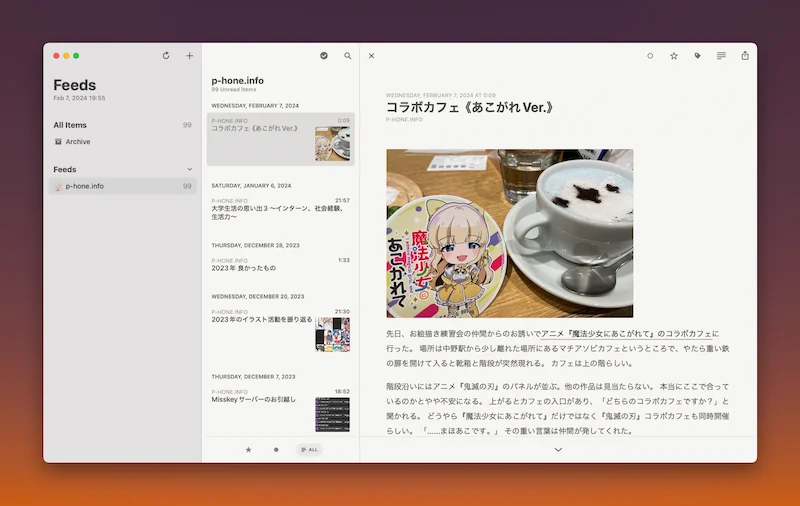Star the current article in the toolbar
Image resolution: width=800 pixels, height=506 pixels.
tap(673, 56)
